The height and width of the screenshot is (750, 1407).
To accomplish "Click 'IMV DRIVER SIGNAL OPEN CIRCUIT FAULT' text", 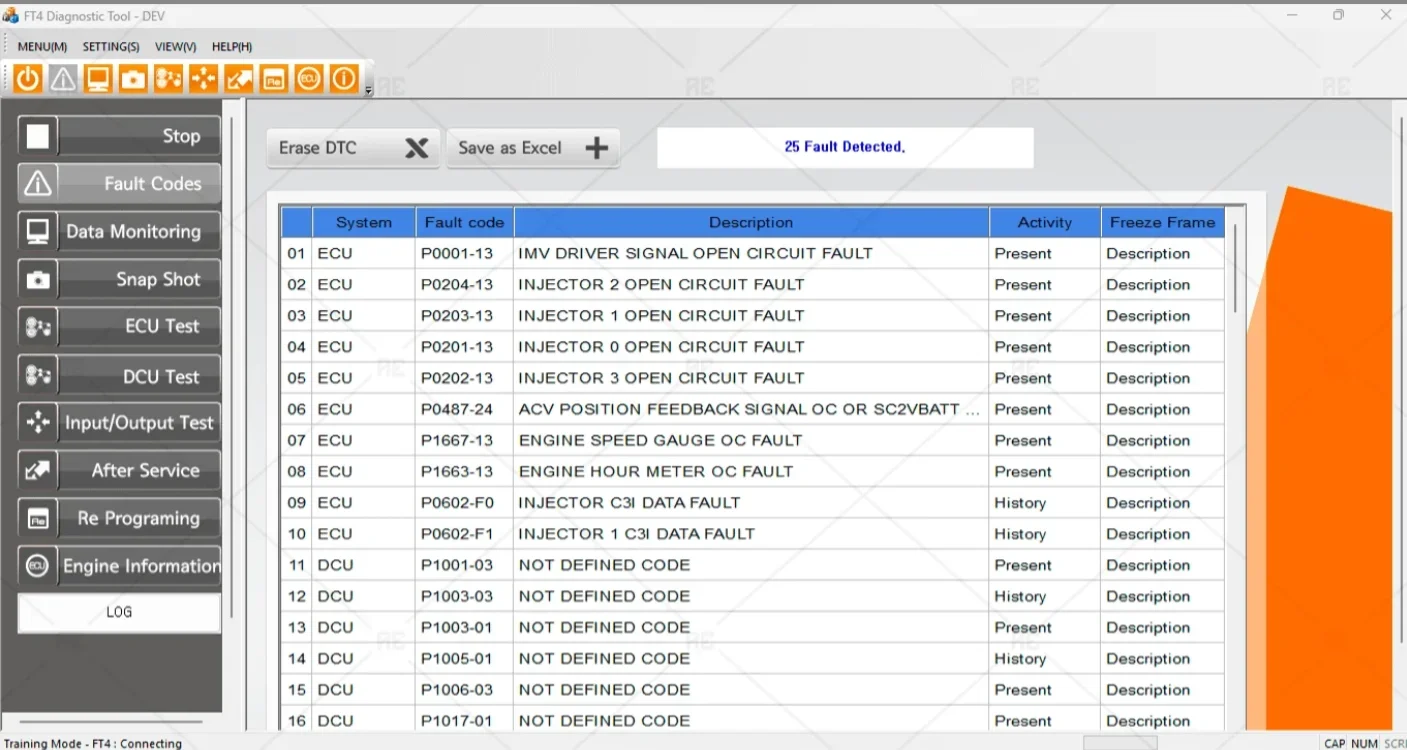I will [x=695, y=254].
